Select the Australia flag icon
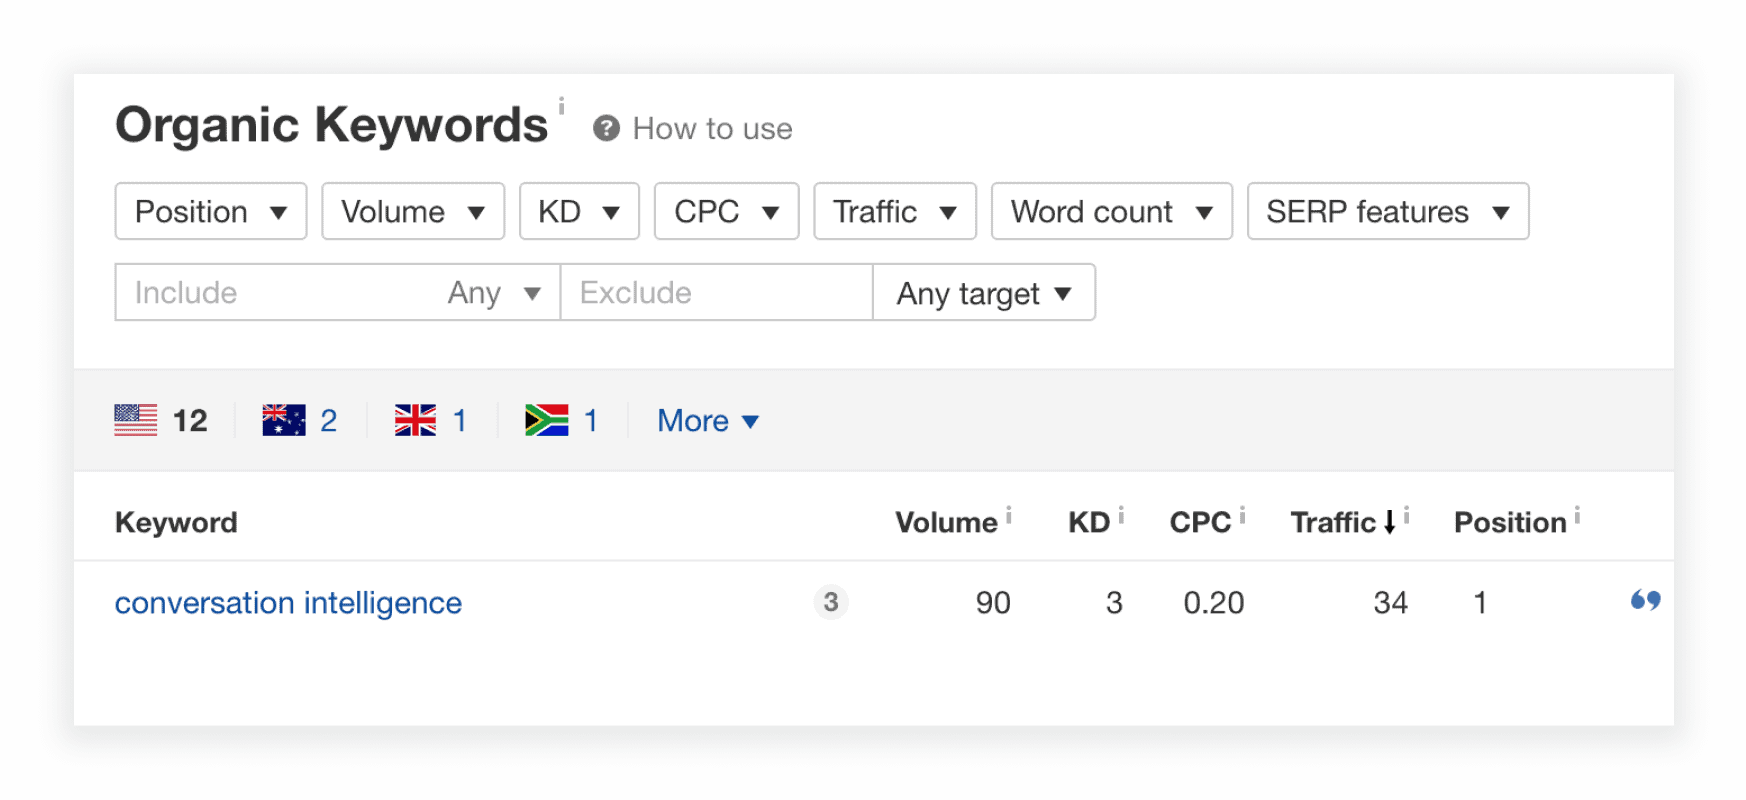1746x800 pixels. click(x=284, y=420)
